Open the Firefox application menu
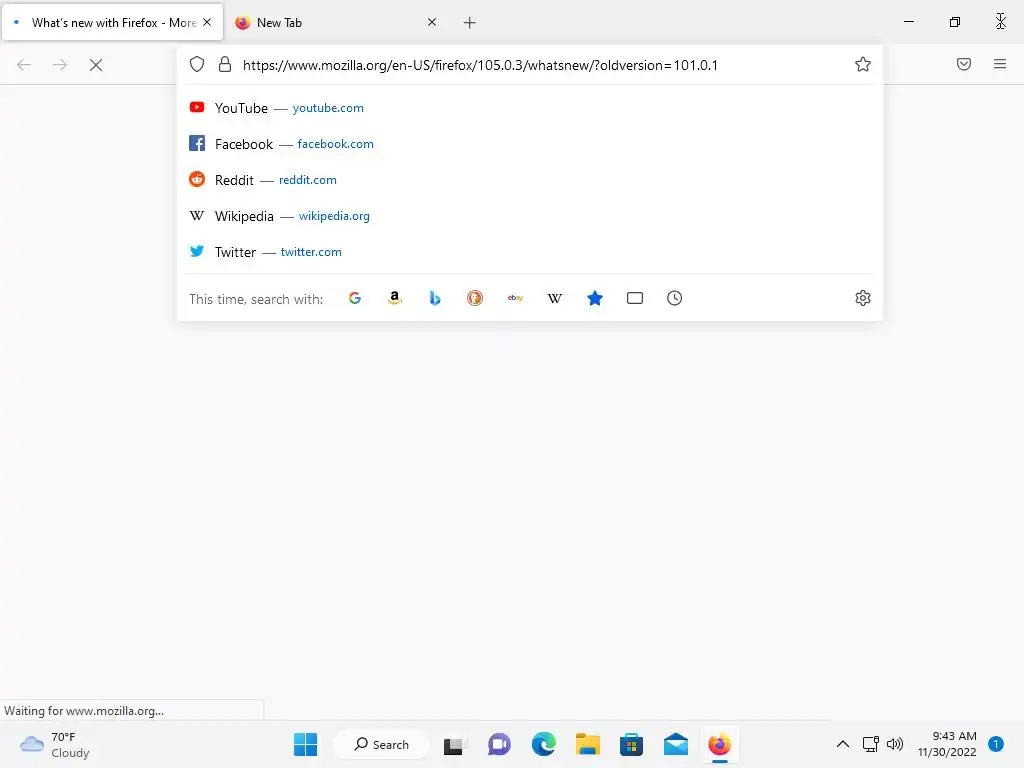Viewport: 1024px width, 768px height. tap(1000, 64)
